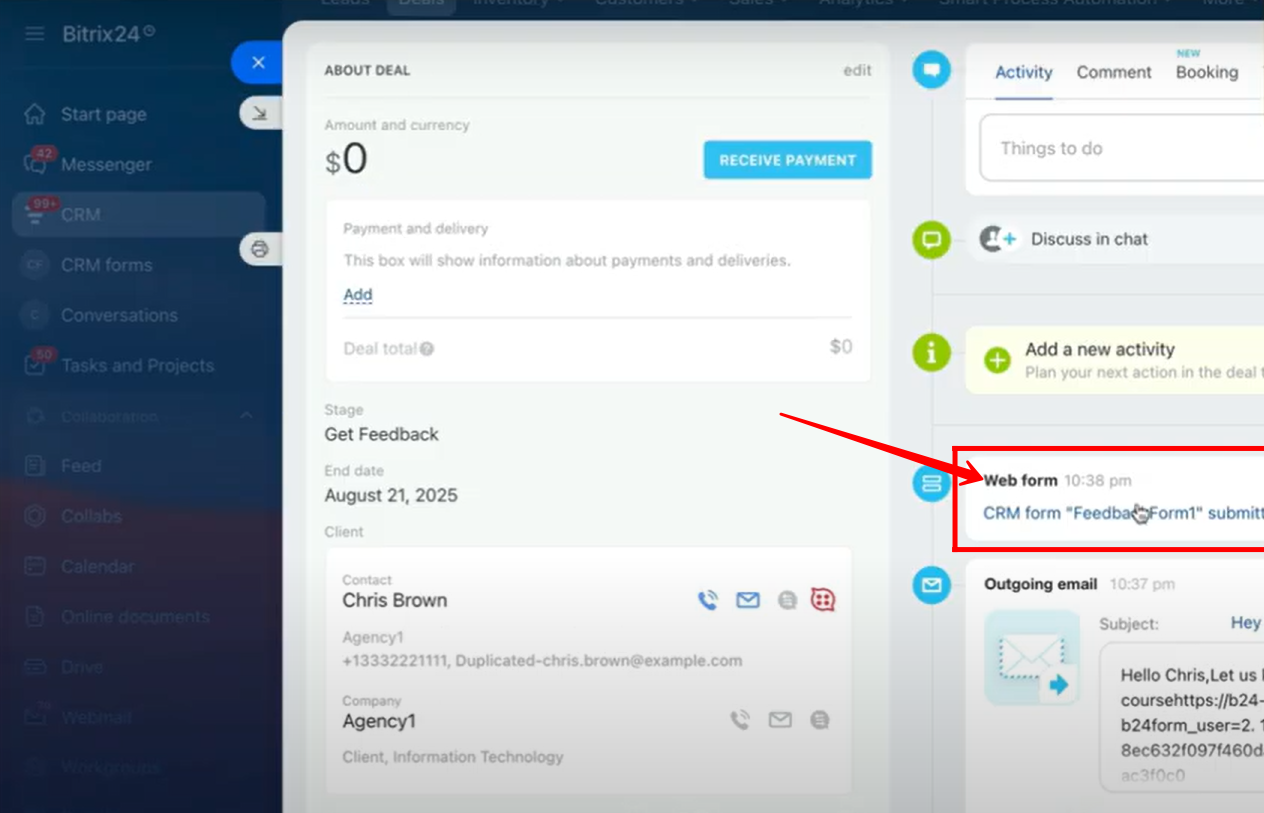Open Tasks and Projects in sidebar
1264x813 pixels.
tap(137, 365)
